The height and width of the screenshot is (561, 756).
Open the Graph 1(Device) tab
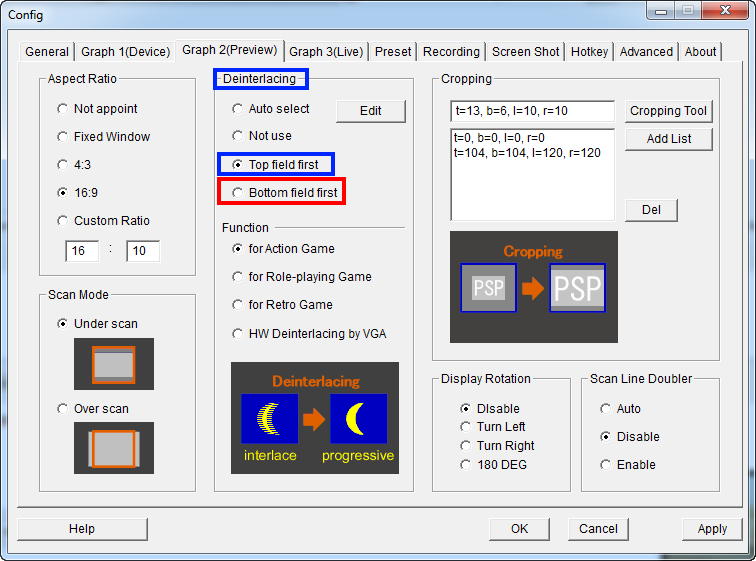tap(125, 52)
